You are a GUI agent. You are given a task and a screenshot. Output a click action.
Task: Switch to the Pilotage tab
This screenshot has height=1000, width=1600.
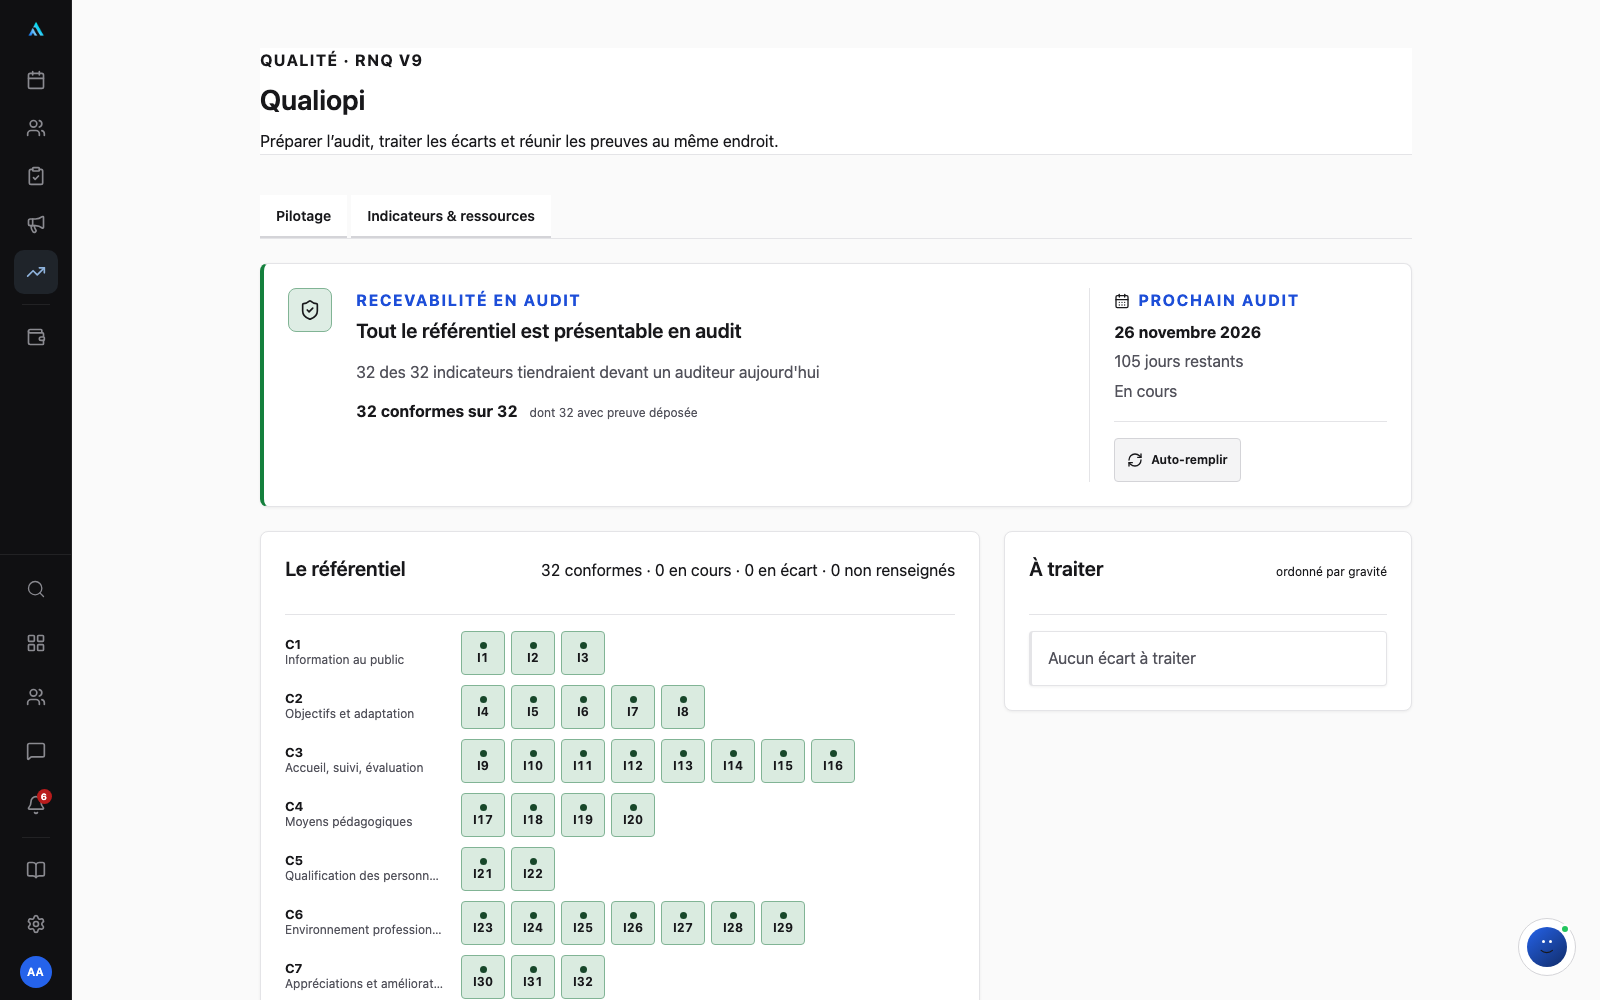[x=303, y=216]
